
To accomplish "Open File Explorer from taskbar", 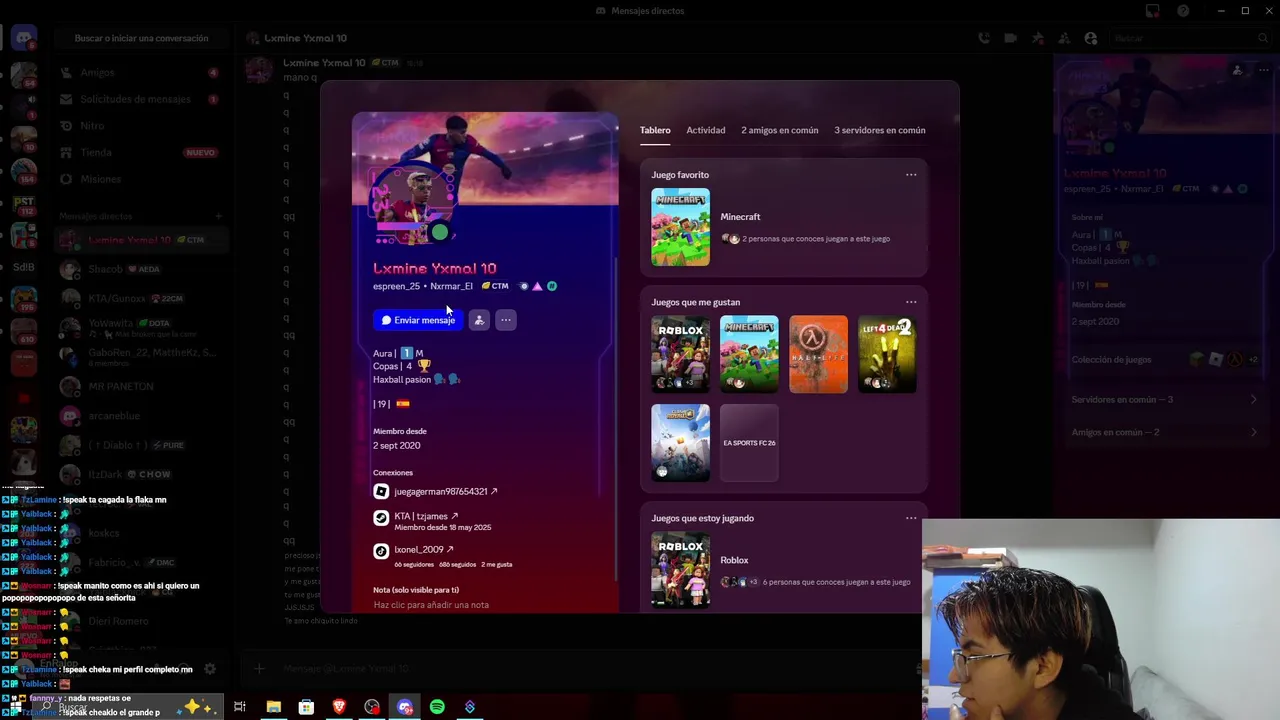I will (273, 707).
